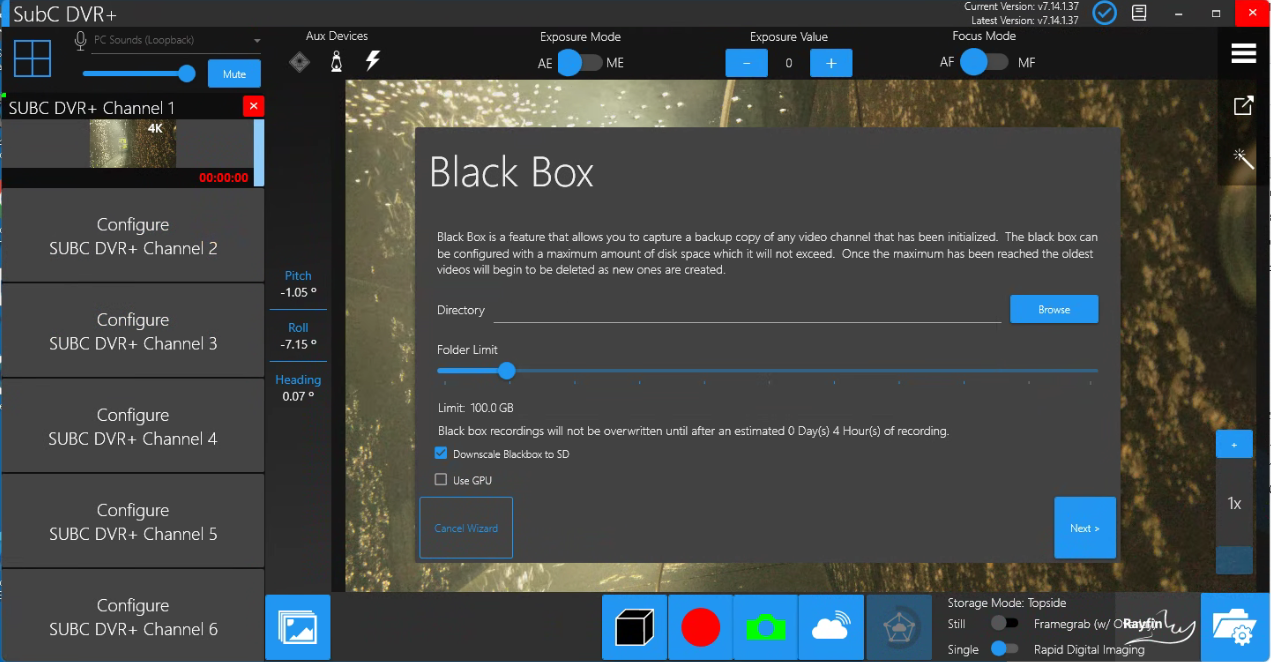This screenshot has height=662, width=1271.
Task: Click the Cancel Wizard button
Action: [466, 528]
